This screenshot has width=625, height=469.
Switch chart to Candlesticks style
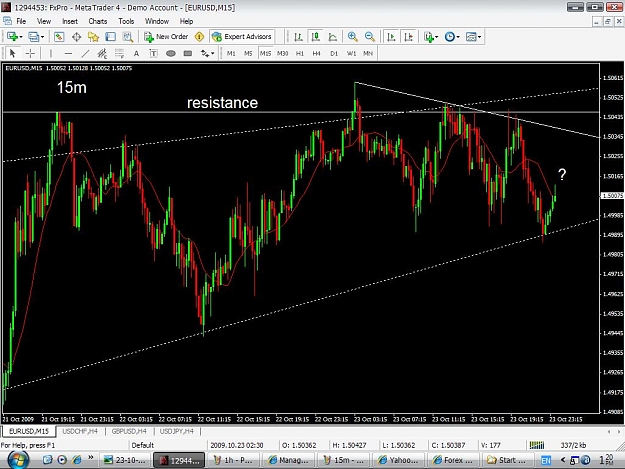click(x=316, y=37)
